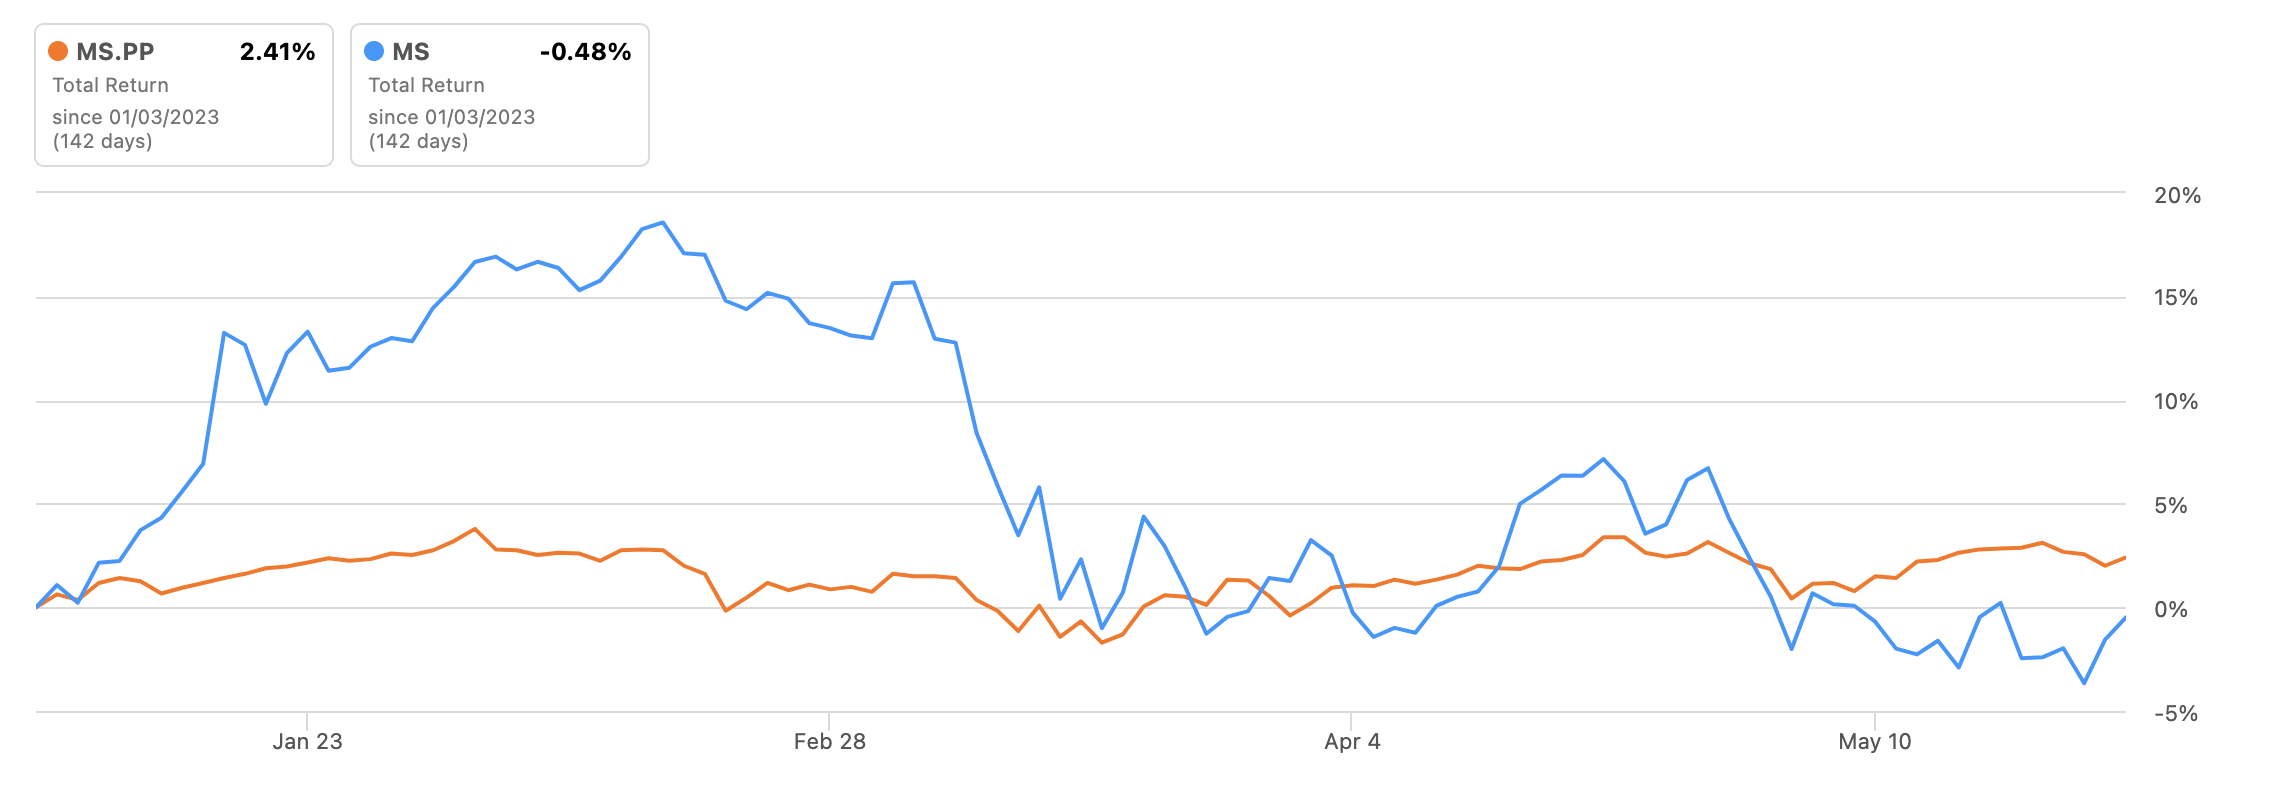Open the MS.PP Total Return card
The width and height of the screenshot is (2276, 790).
(184, 95)
